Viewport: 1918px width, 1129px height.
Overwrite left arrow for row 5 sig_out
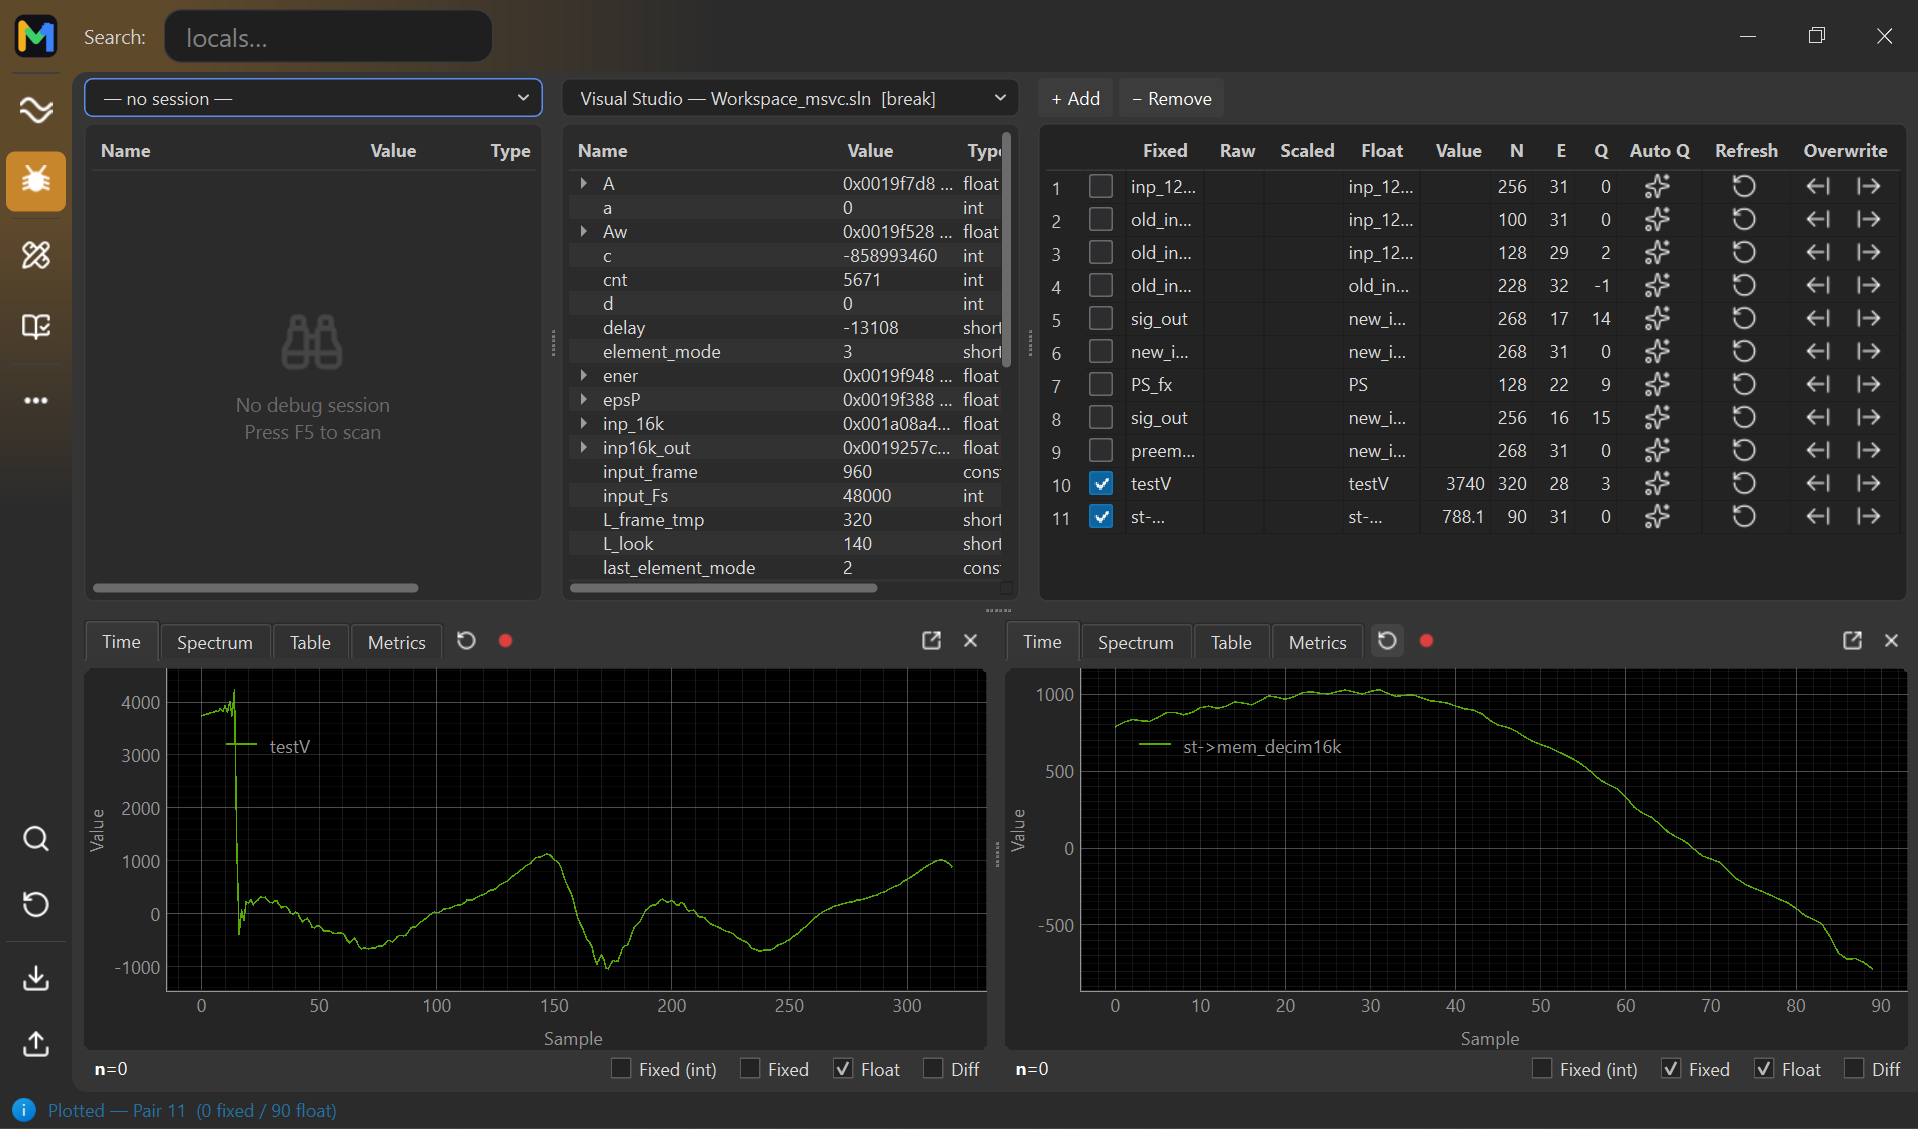(x=1818, y=319)
